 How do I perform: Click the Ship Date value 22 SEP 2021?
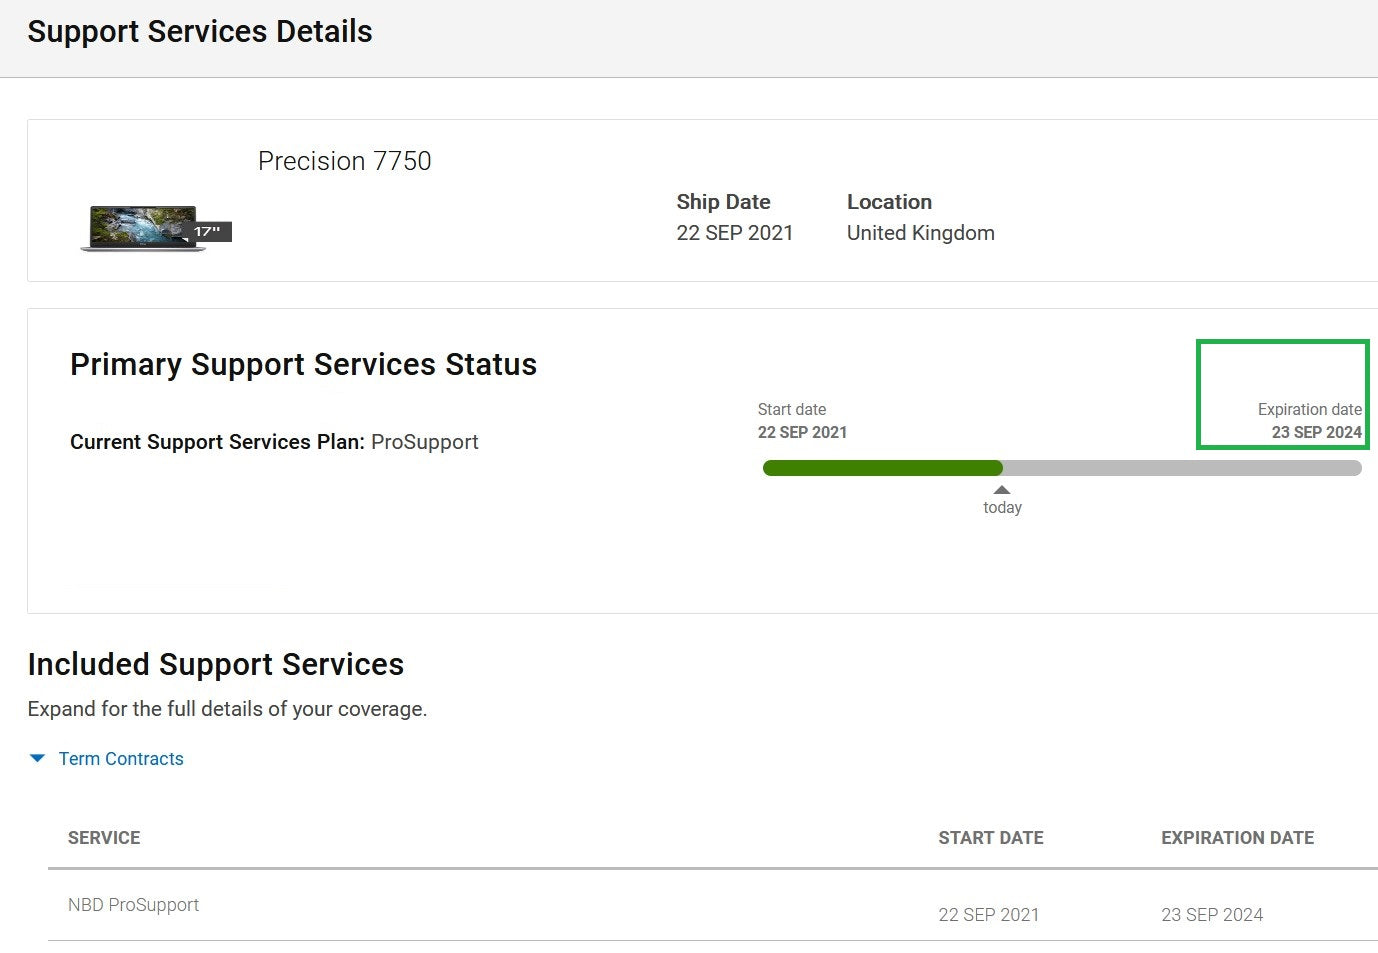[734, 233]
